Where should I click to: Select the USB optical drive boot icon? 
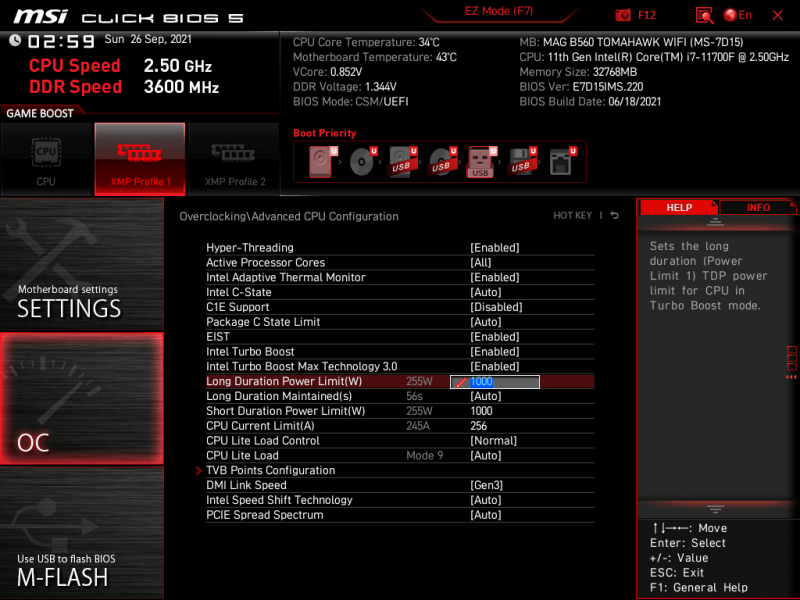coord(442,162)
